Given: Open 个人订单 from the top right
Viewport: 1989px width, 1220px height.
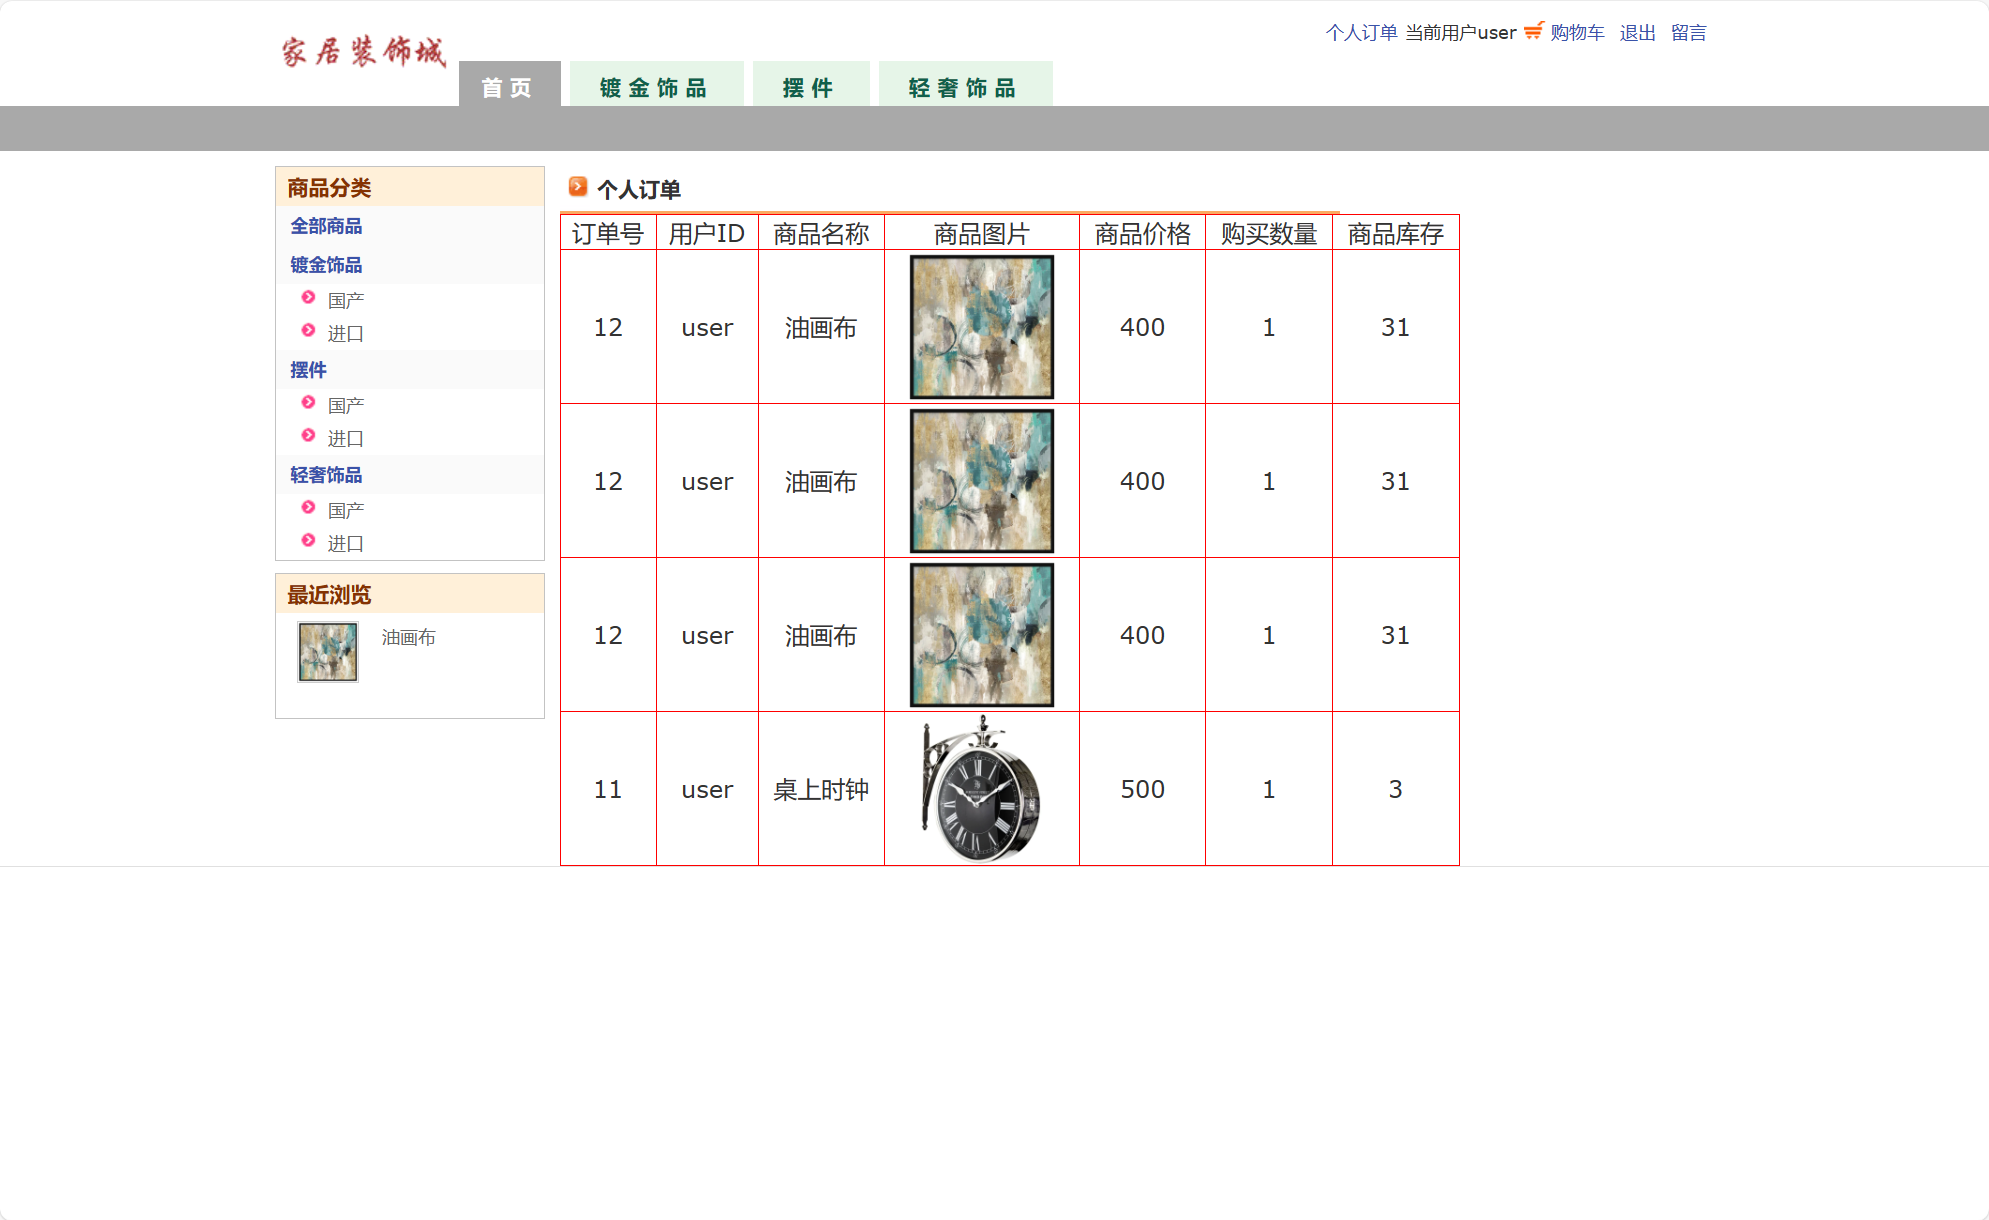Looking at the screenshot, I should (1362, 32).
